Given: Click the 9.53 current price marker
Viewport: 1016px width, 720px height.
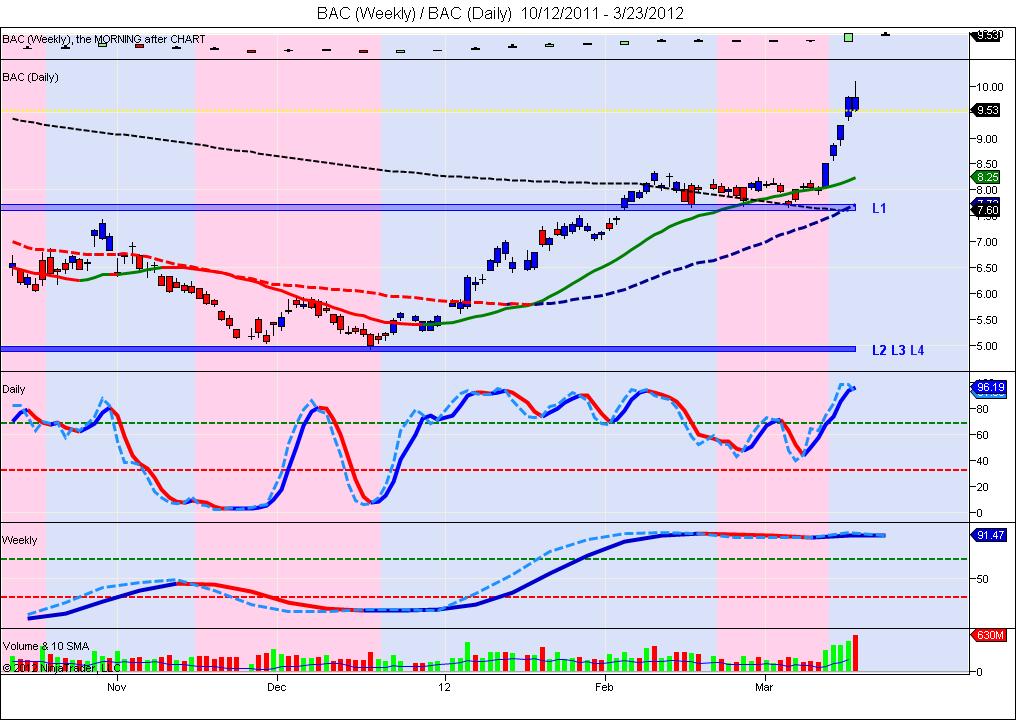Looking at the screenshot, I should (x=987, y=111).
